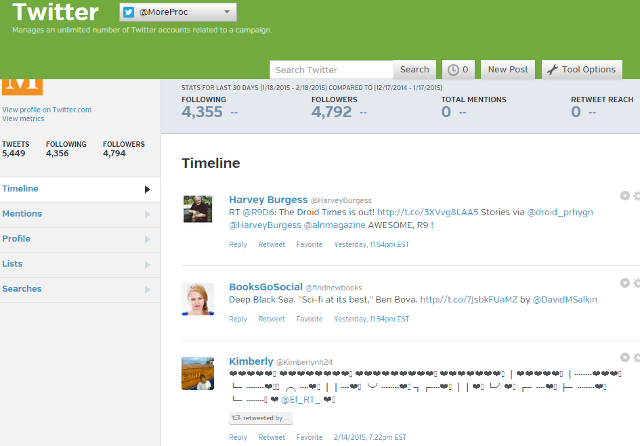Open @HarveyBurgess mention in tweet text
The height and width of the screenshot is (446, 640).
coord(265,225)
